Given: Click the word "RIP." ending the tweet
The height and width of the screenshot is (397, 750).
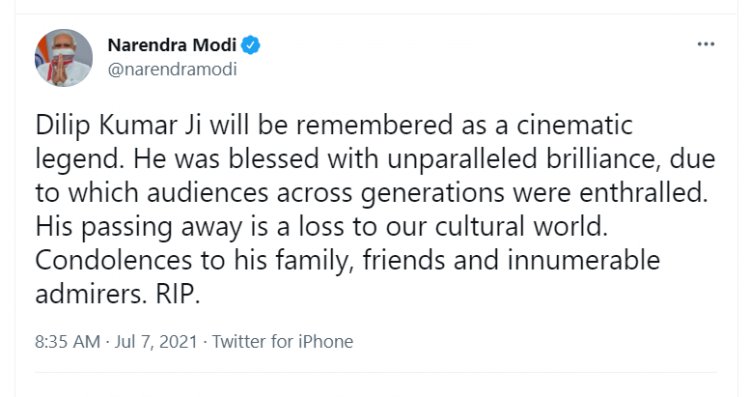Looking at the screenshot, I should pyautogui.click(x=177, y=295).
